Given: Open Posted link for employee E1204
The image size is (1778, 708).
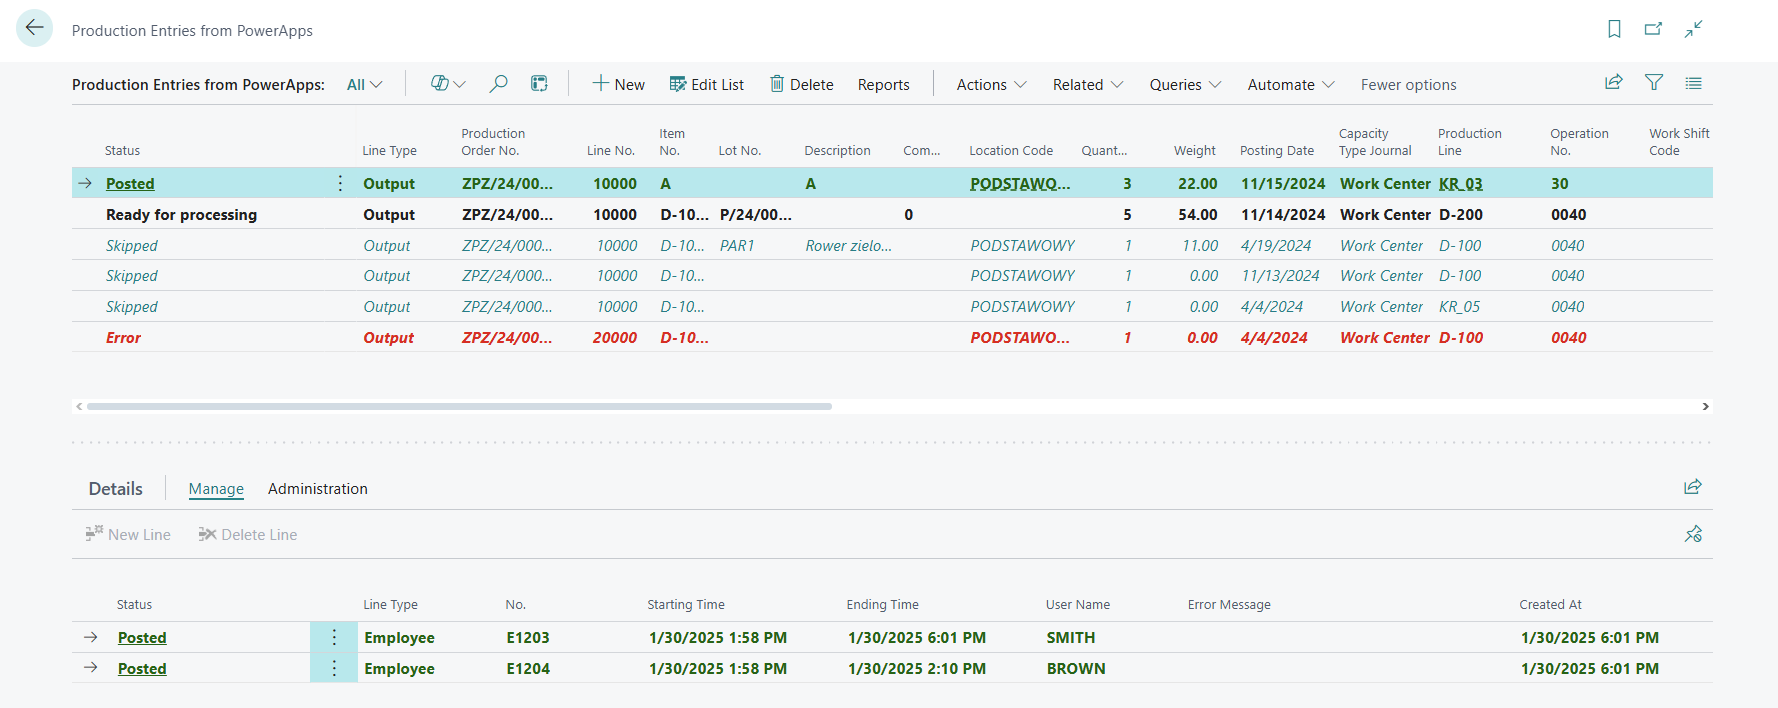Looking at the screenshot, I should coord(142,669).
